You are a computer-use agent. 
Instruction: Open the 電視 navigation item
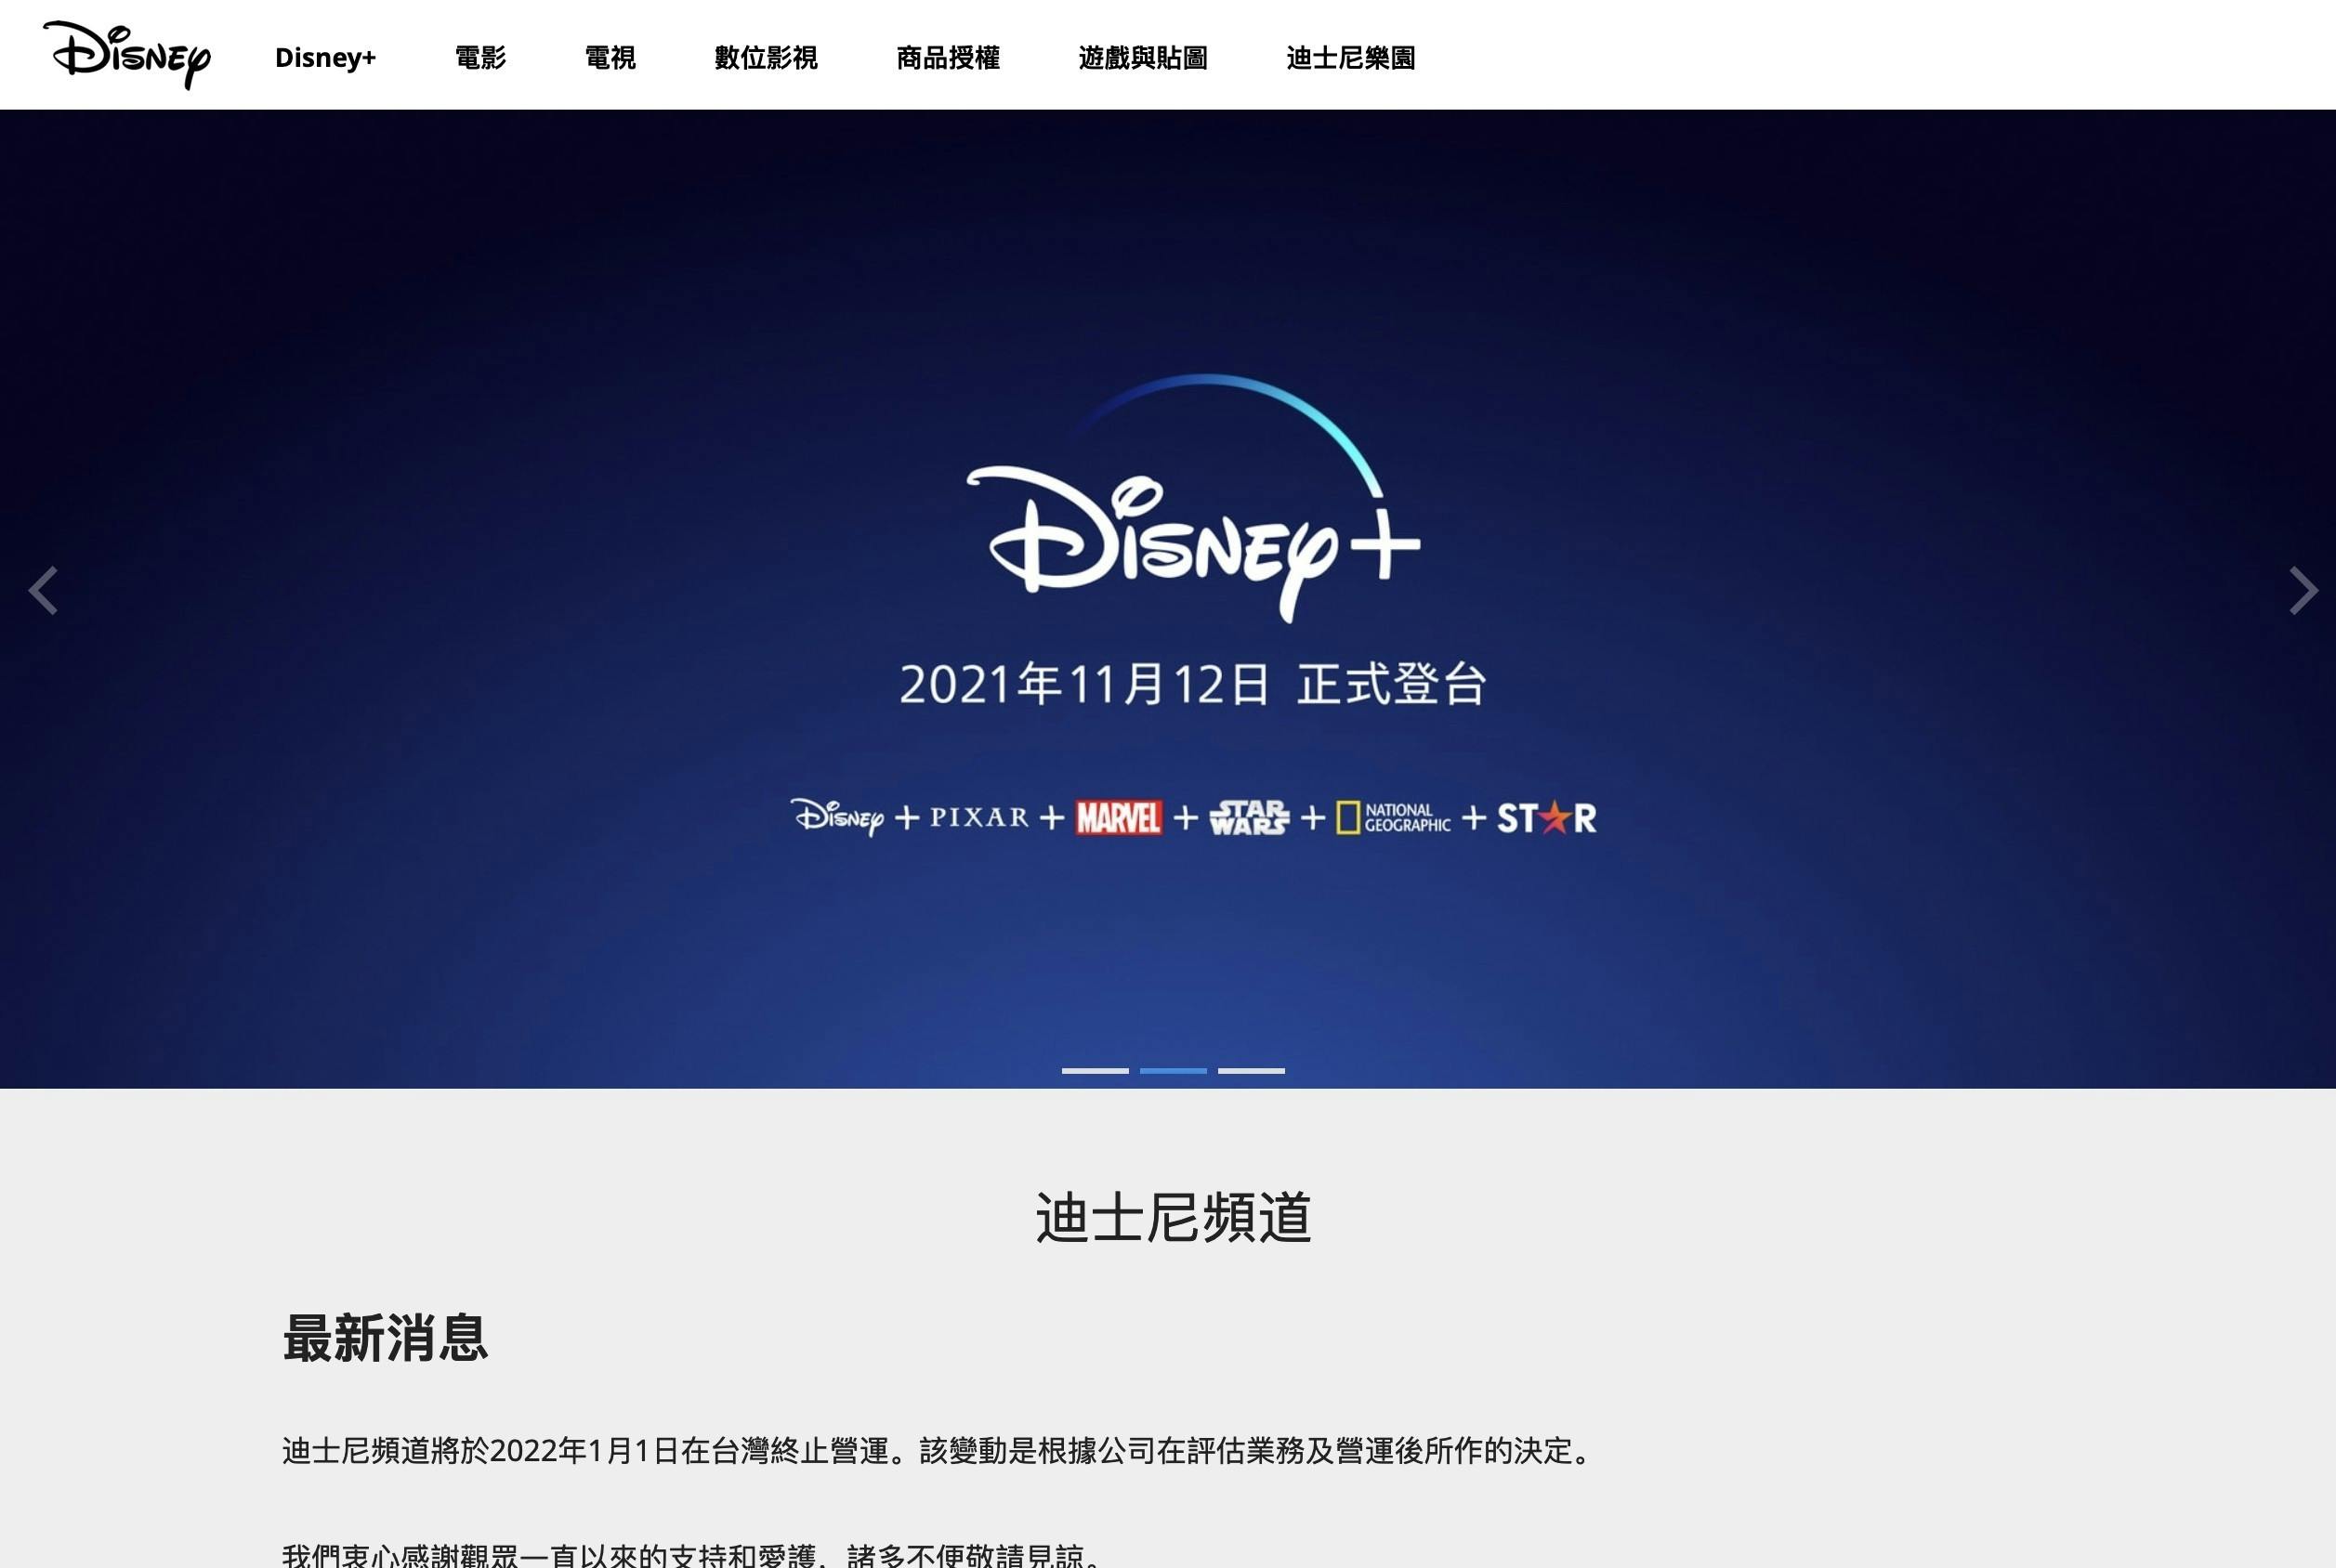point(610,58)
